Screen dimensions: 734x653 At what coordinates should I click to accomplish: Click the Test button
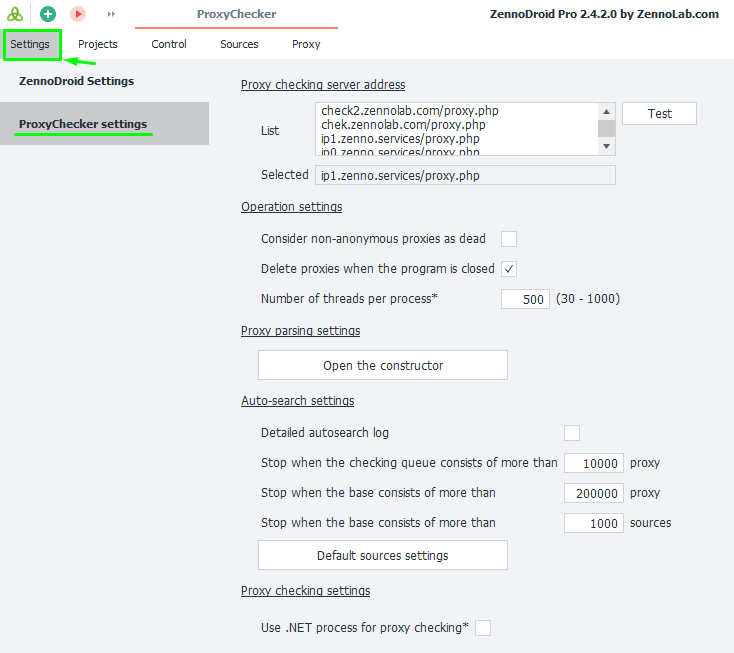pos(659,113)
